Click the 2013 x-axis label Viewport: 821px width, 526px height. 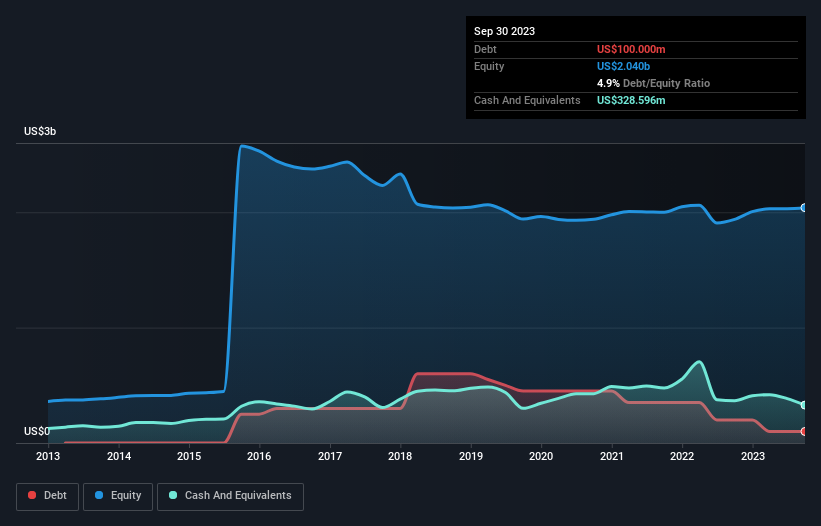tap(48, 456)
